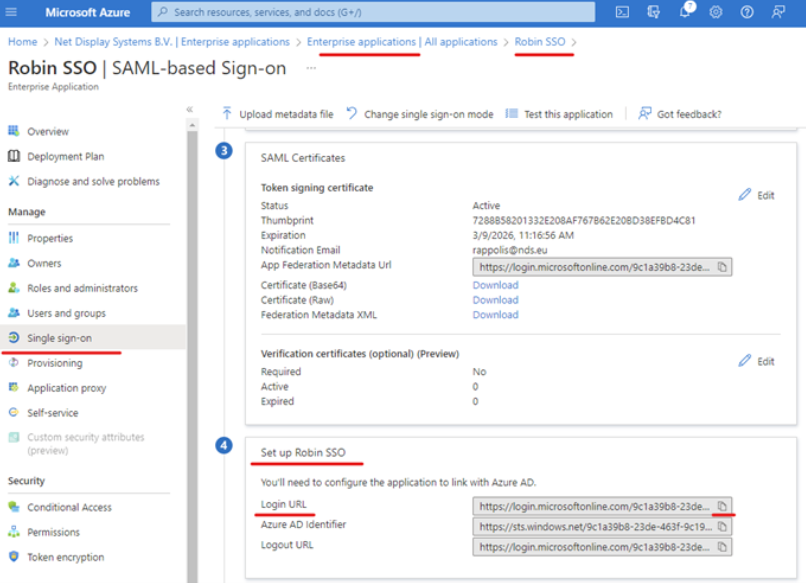
Task: Click in the Azure search resources box
Action: (x=373, y=12)
